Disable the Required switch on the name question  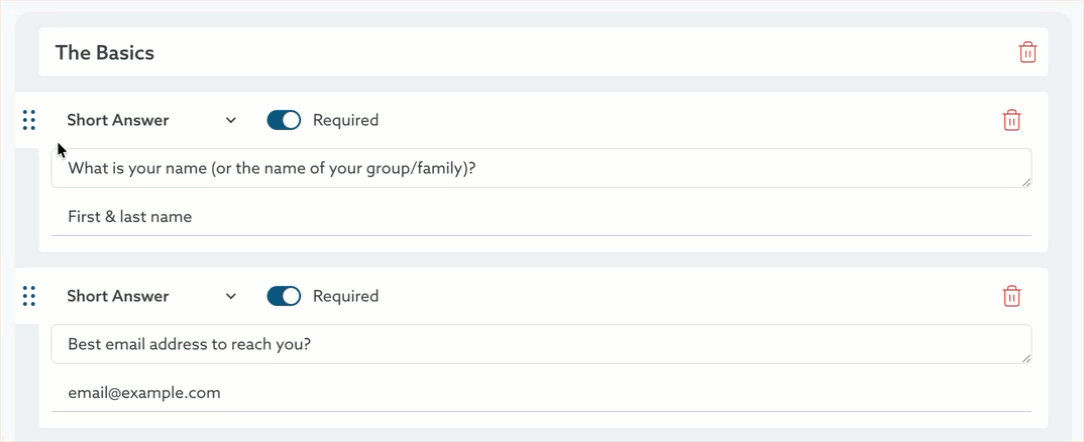point(284,120)
